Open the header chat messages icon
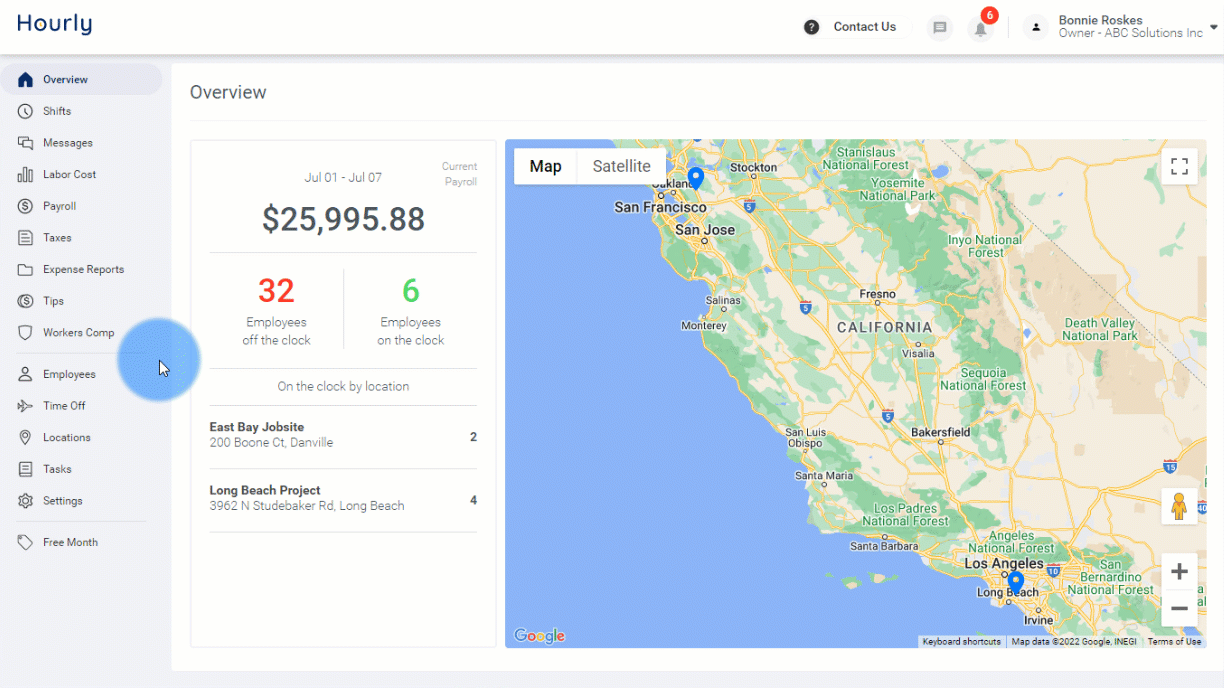This screenshot has height=688, width=1224. click(x=939, y=28)
